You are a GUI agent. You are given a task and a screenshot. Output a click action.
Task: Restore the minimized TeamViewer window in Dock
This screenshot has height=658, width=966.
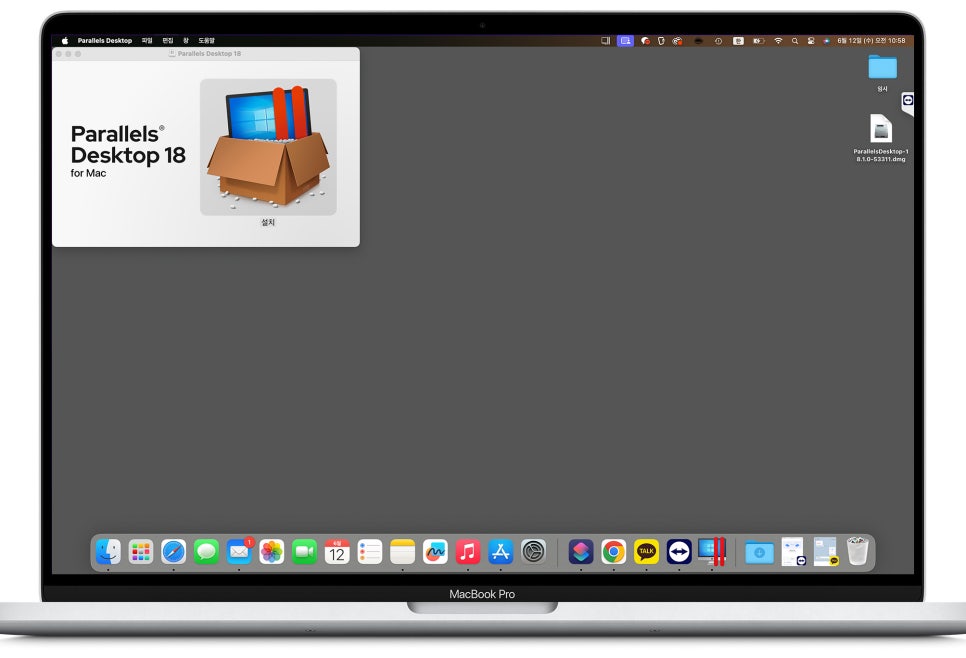793,551
